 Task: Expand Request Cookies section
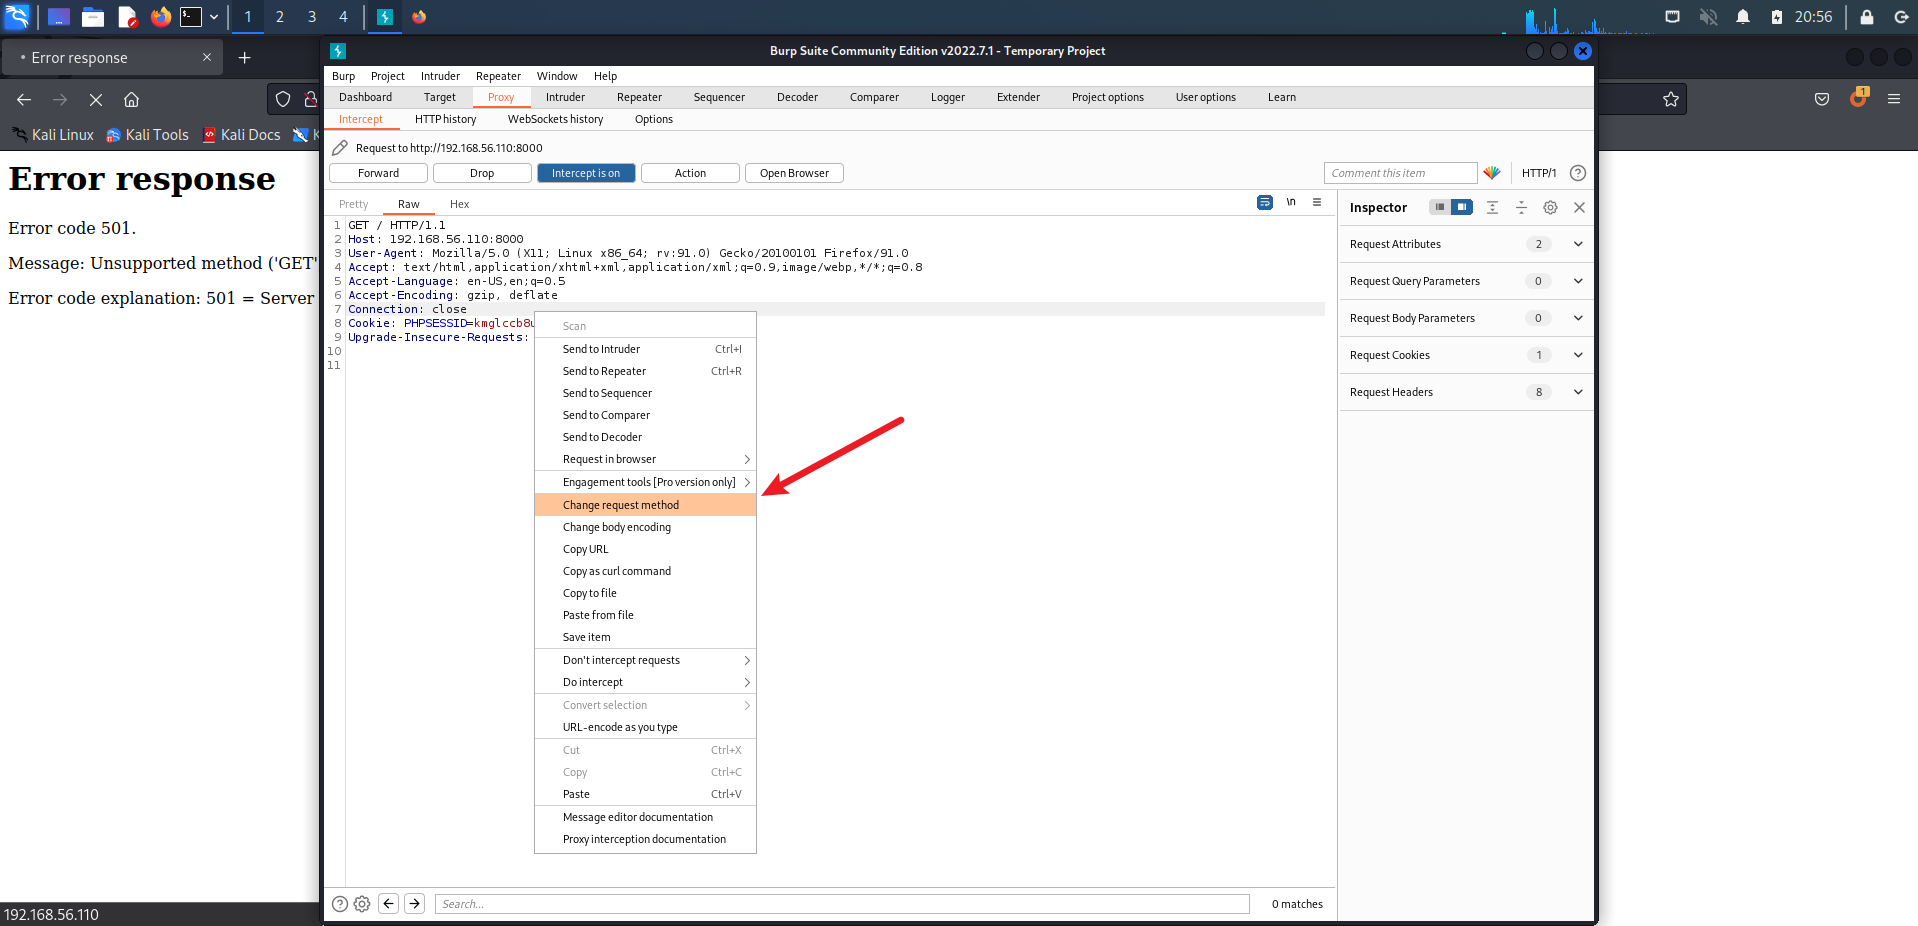click(1578, 355)
